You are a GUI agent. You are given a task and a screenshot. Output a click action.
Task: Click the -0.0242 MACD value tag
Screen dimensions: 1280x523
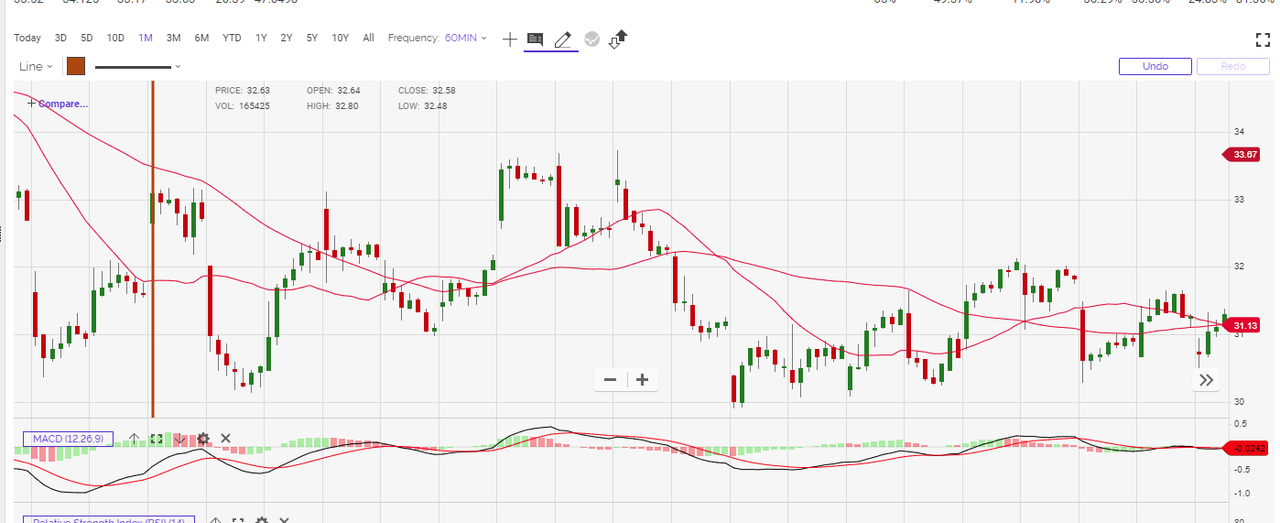tap(1247, 447)
